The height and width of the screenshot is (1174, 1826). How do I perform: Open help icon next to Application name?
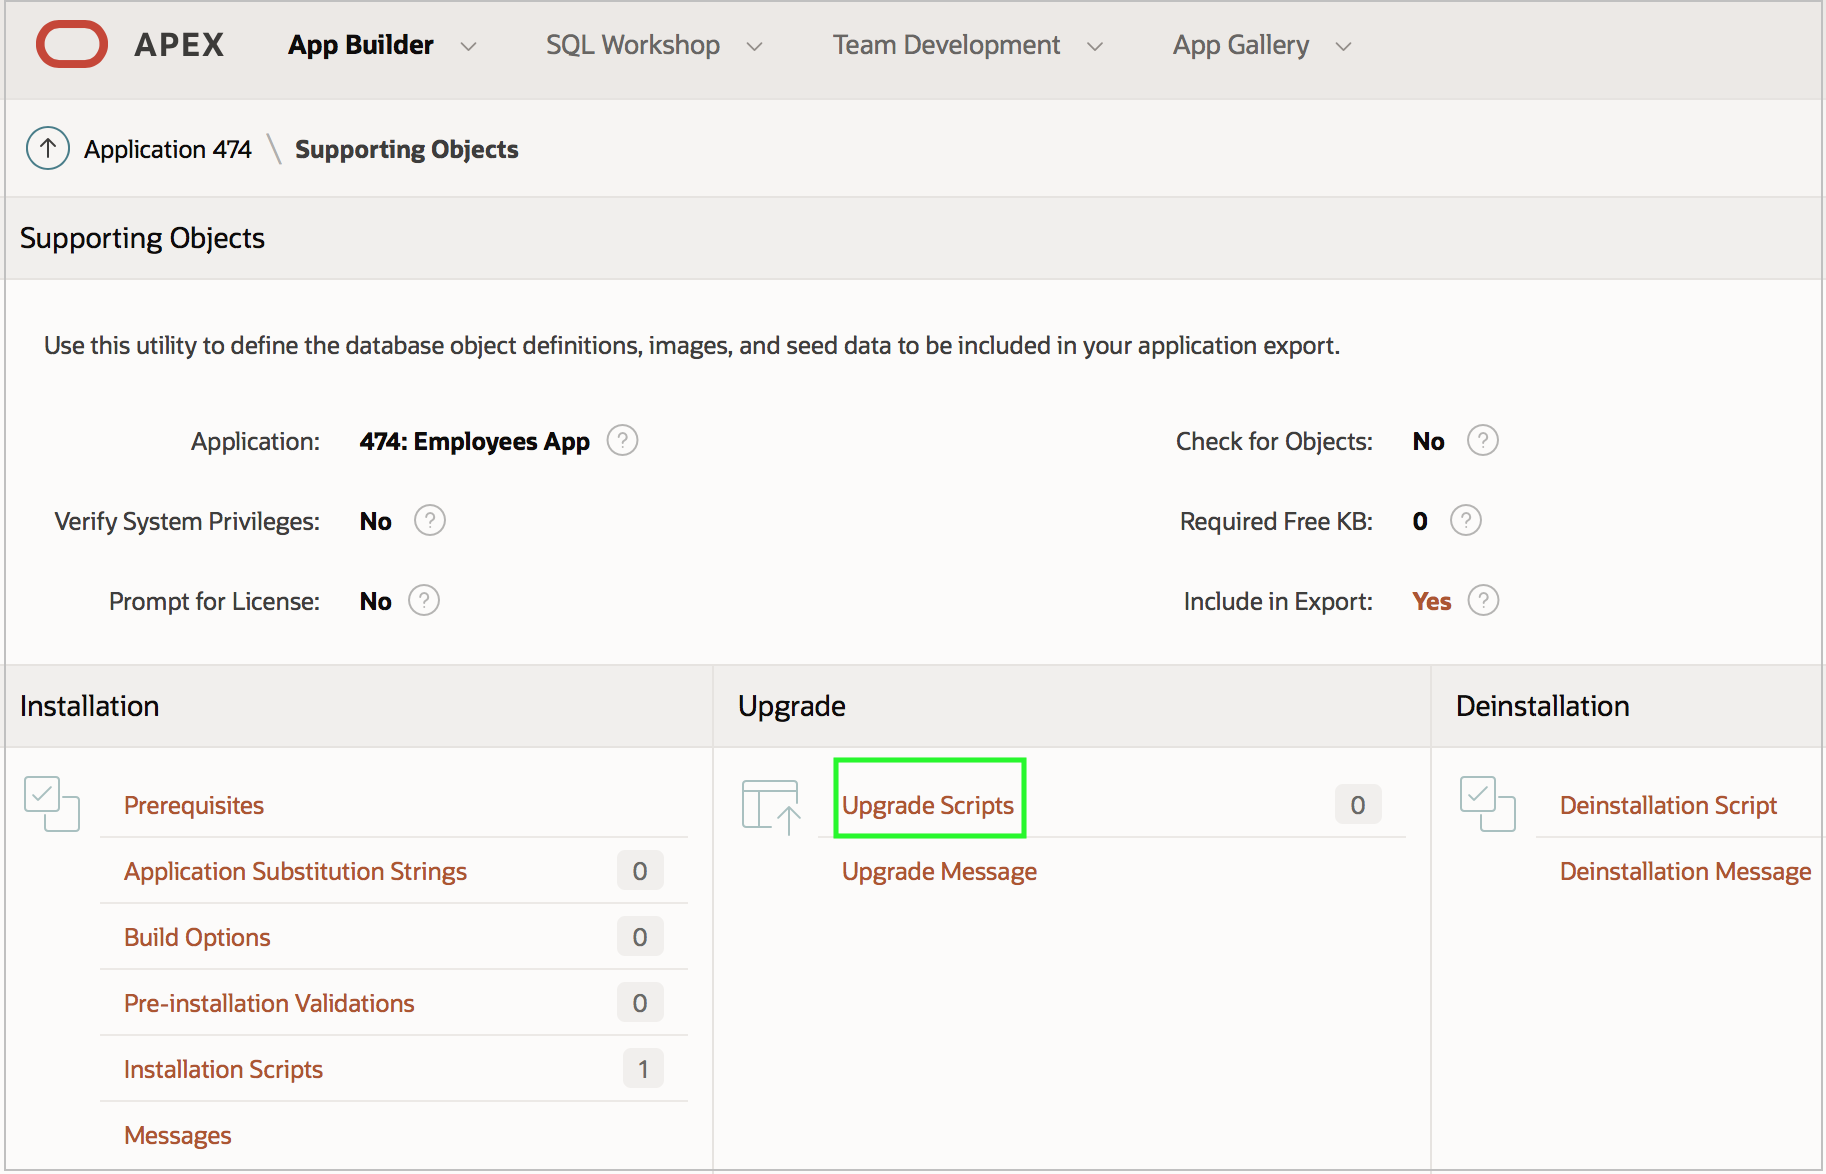[x=622, y=441]
